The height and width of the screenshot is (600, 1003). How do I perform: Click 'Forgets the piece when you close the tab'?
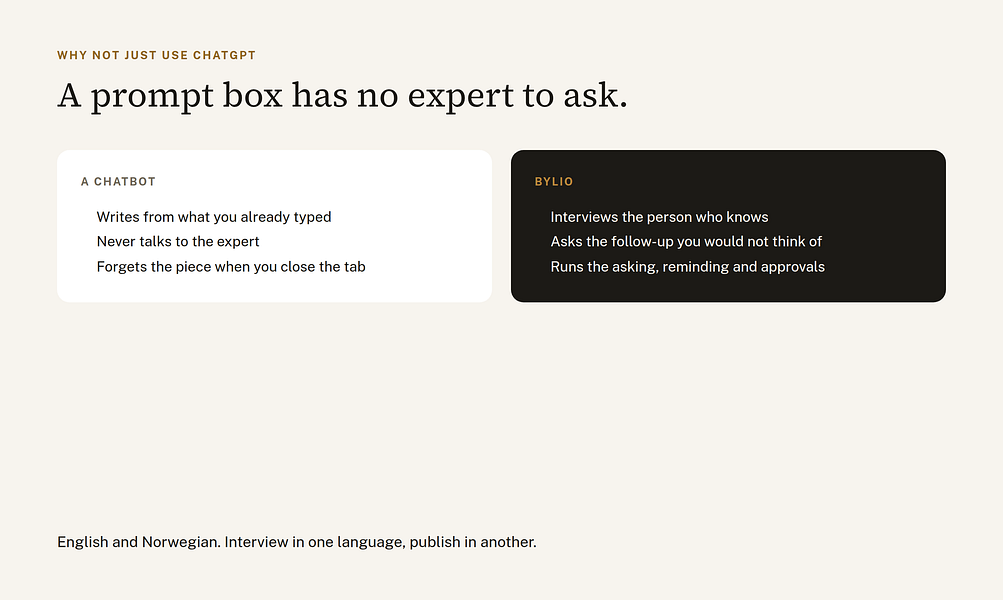pos(231,266)
